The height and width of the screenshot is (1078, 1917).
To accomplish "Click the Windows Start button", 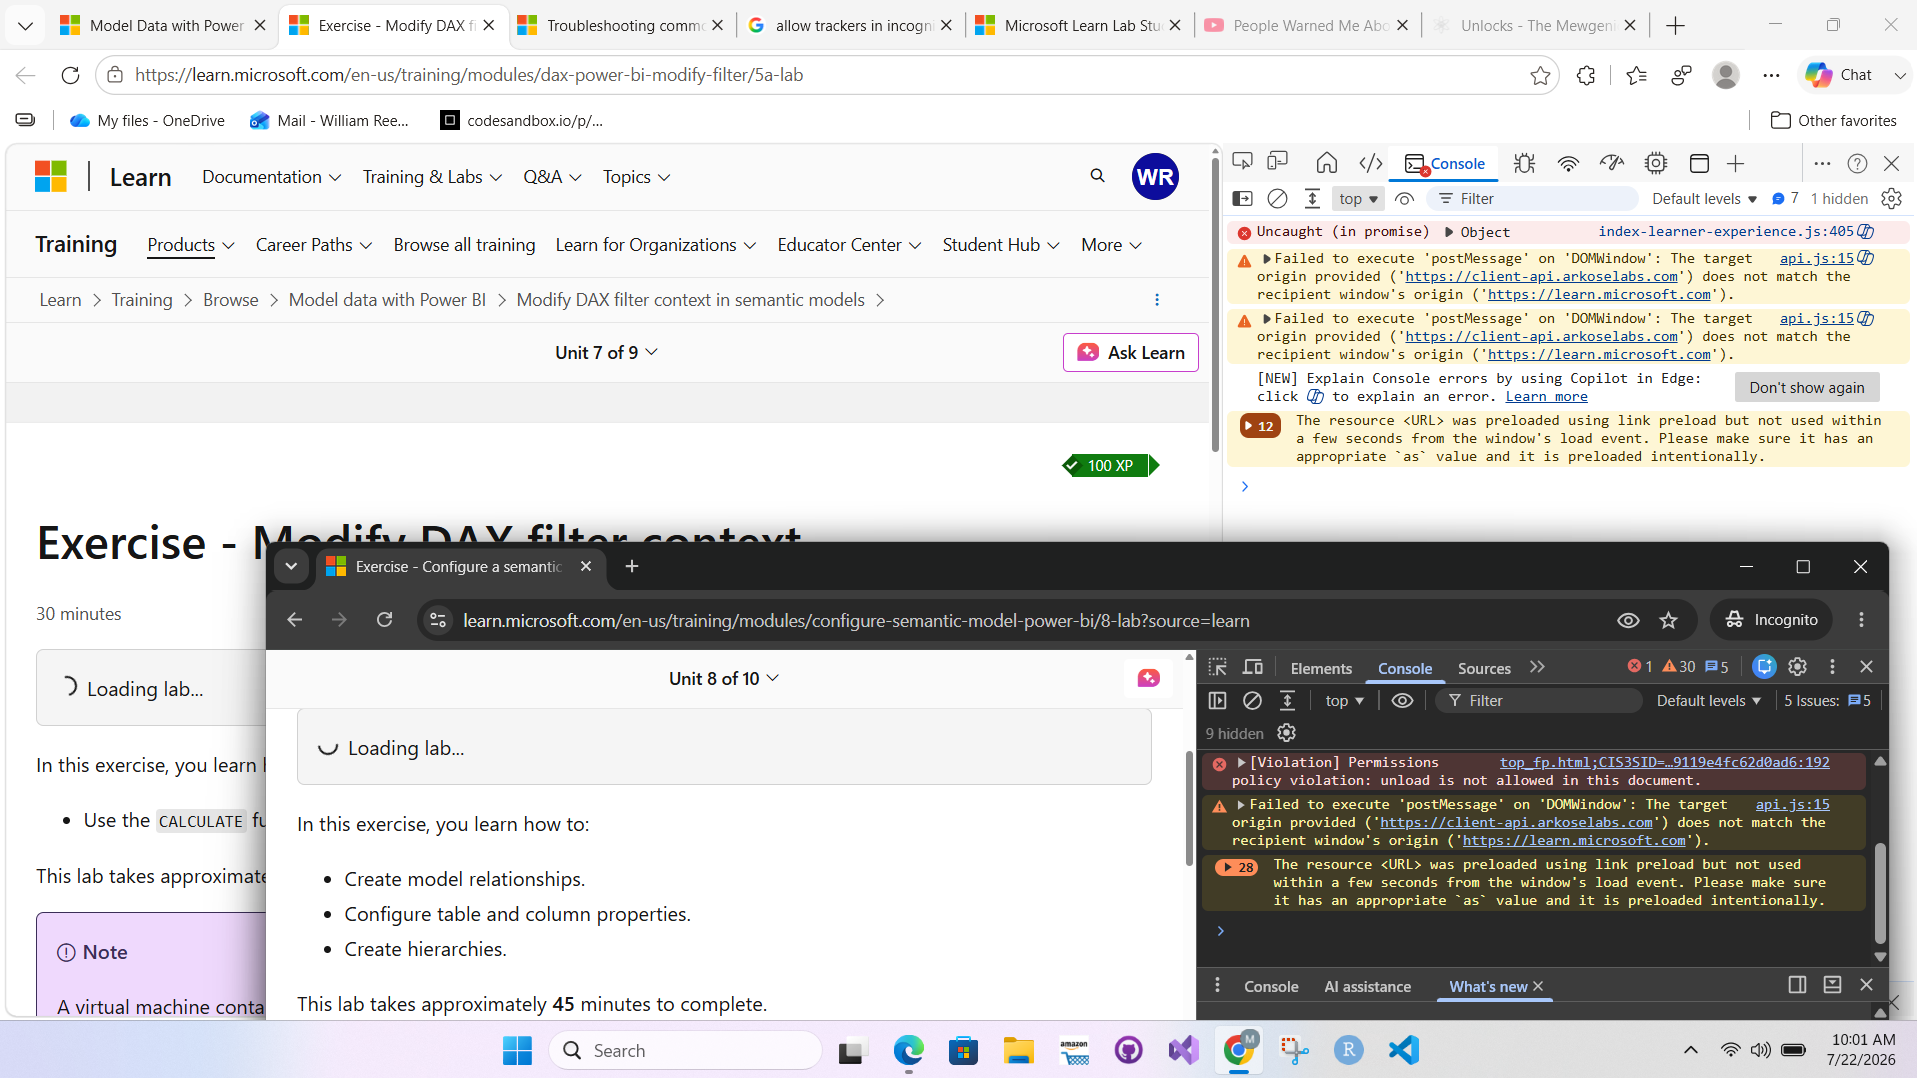I will pyautogui.click(x=517, y=1050).
